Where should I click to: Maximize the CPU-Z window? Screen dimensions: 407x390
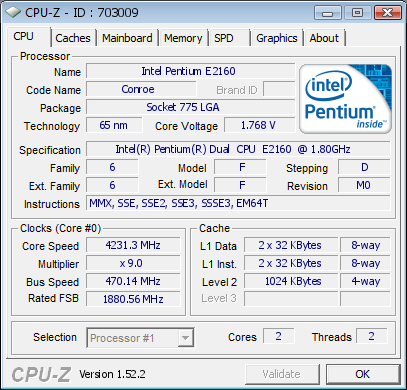point(357,13)
